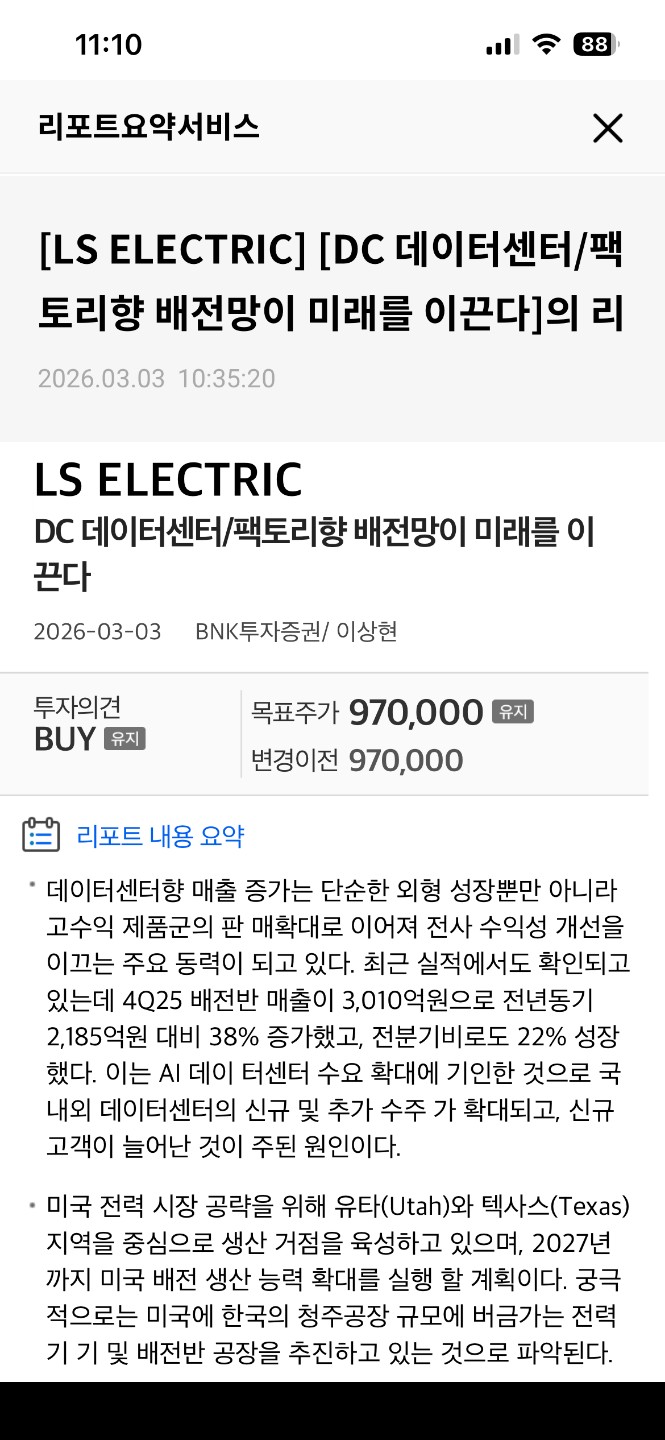Tap the LS ELECTRIC company name heading
This screenshot has width=665, height=1440.
coord(168,480)
